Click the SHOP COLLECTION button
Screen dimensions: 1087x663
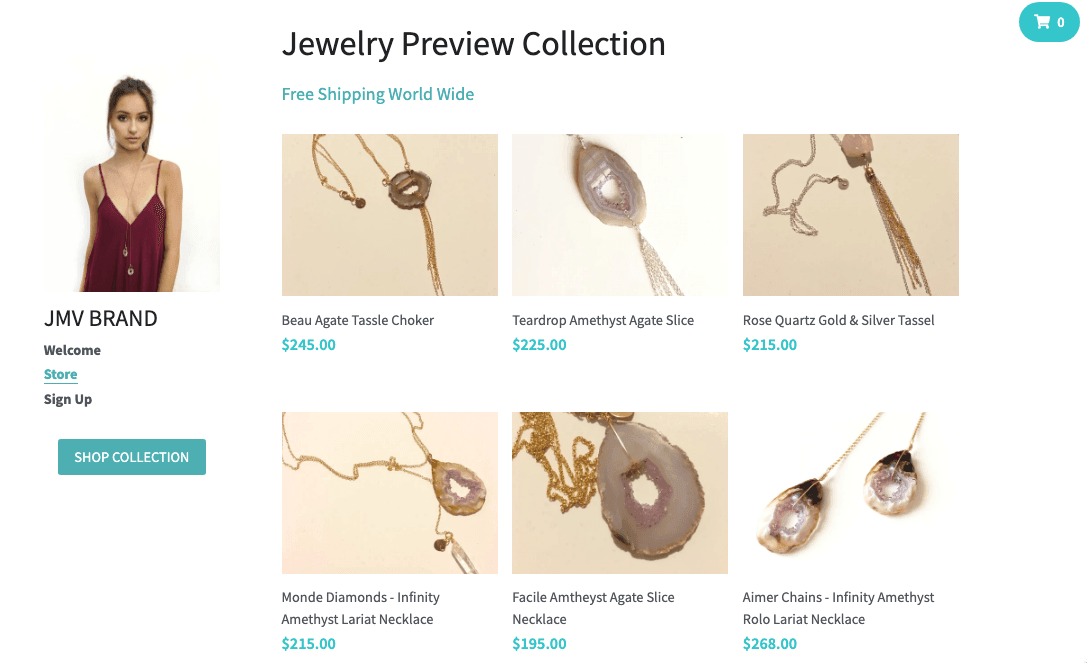(x=132, y=457)
